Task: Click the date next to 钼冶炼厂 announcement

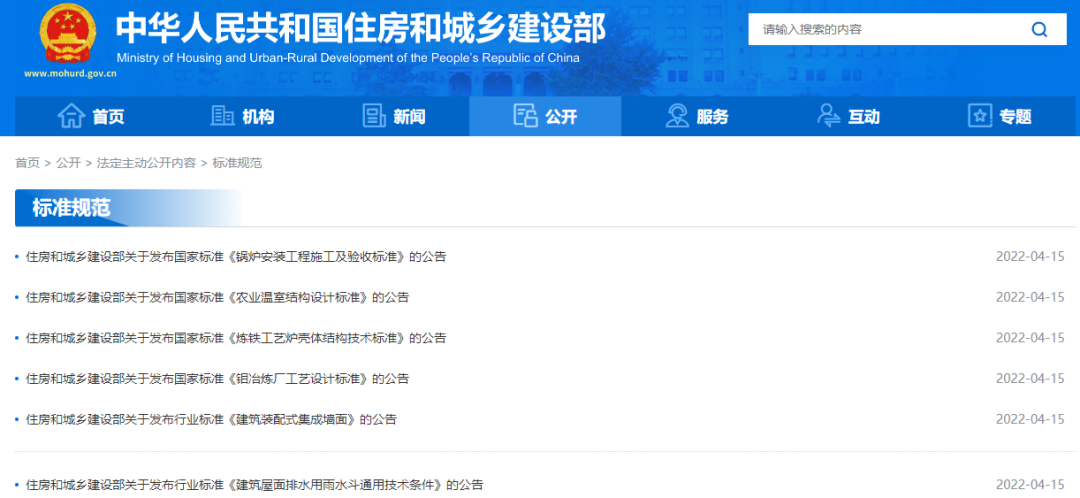Action: (1030, 379)
